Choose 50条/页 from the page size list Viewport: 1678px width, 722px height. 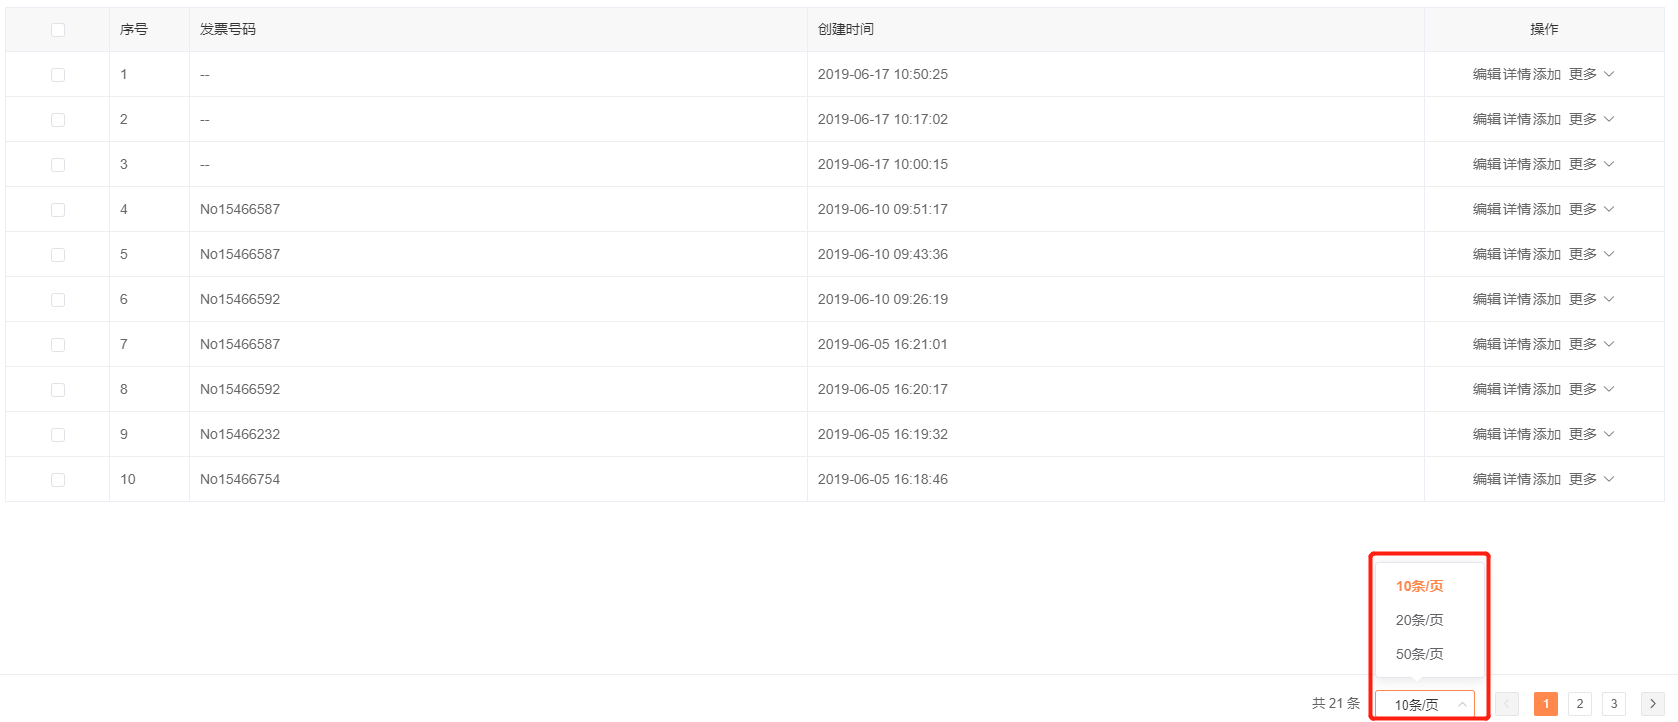1419,654
